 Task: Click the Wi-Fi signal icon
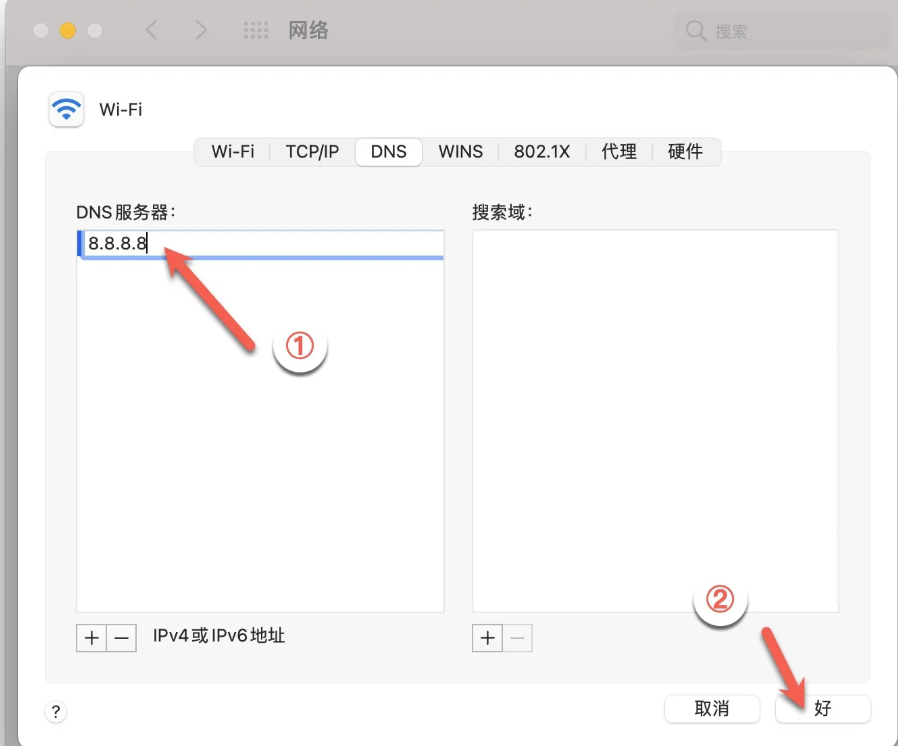tap(67, 109)
